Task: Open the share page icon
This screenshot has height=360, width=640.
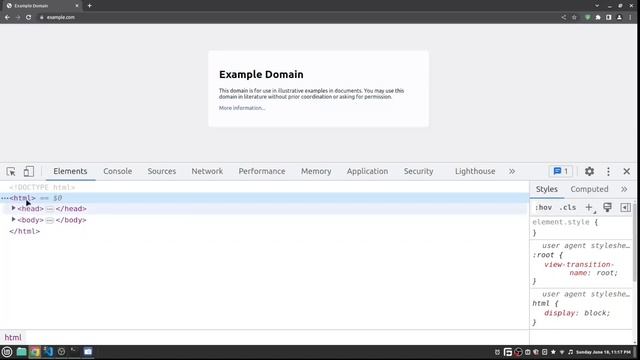Action: 564,17
